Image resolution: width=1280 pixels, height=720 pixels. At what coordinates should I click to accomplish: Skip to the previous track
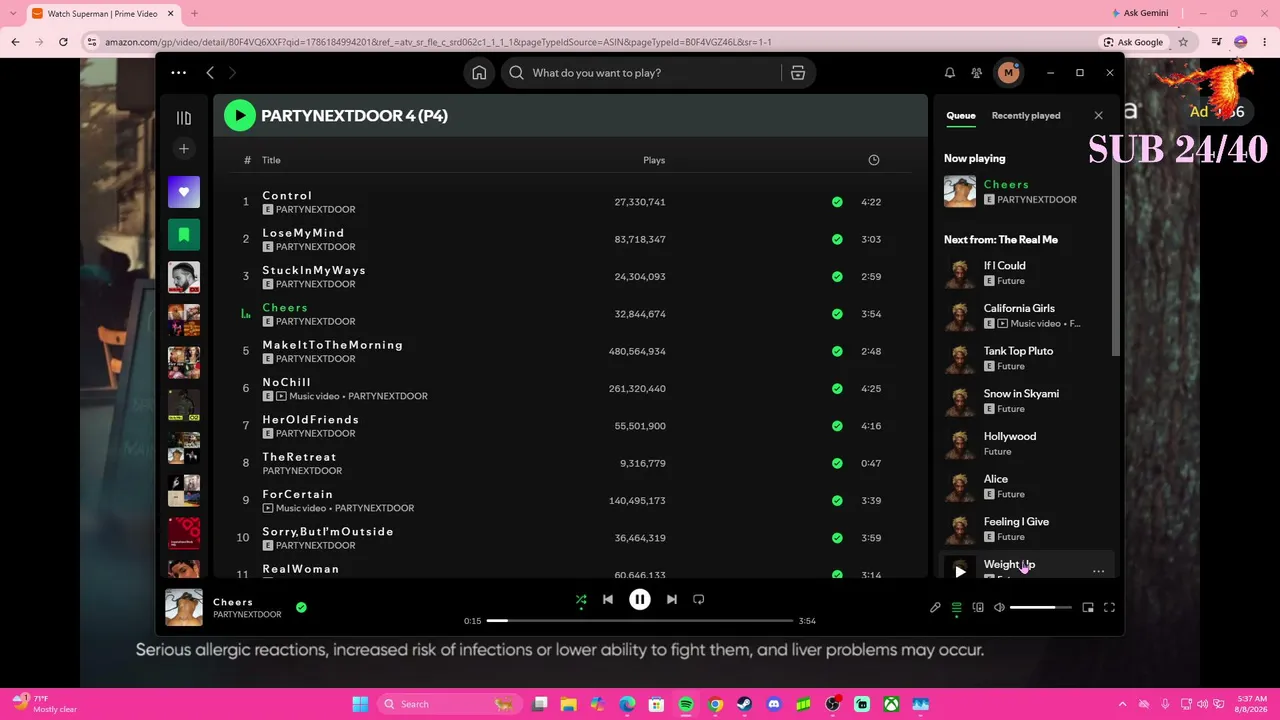pyautogui.click(x=608, y=599)
